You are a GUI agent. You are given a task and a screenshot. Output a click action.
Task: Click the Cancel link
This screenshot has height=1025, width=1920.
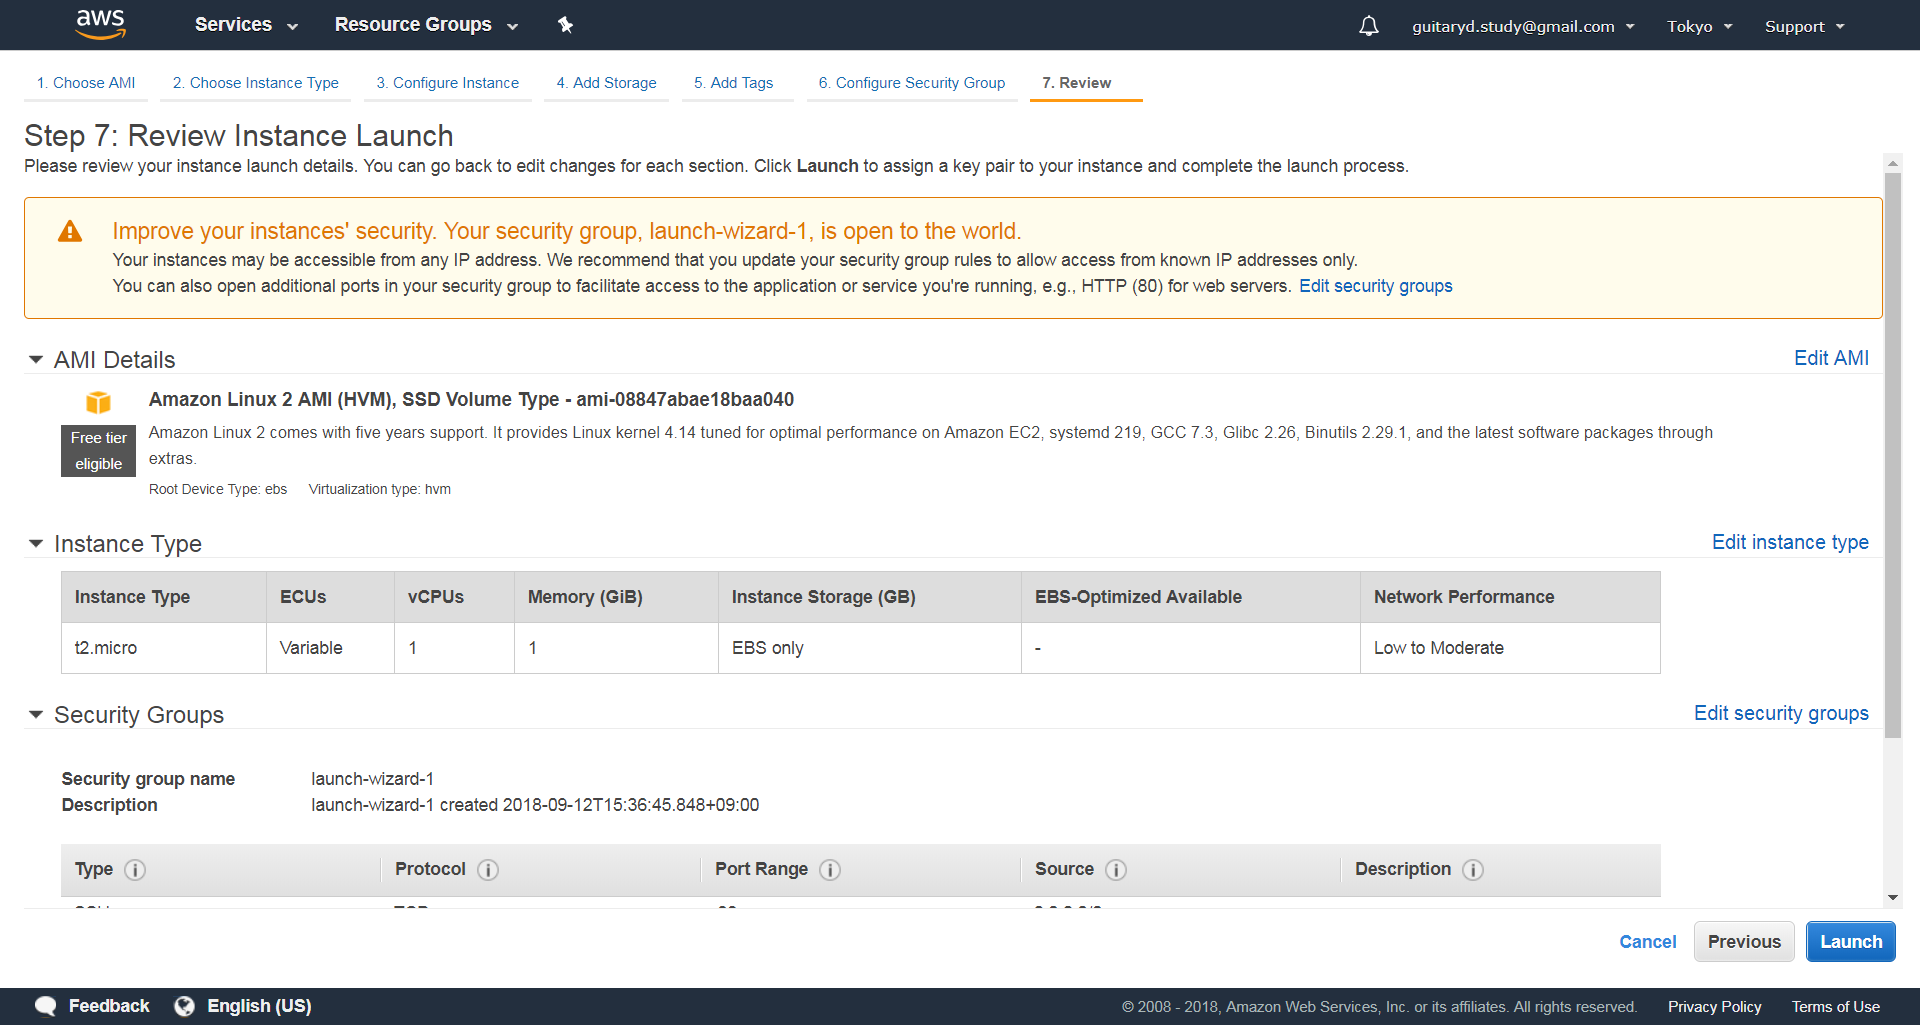pos(1648,942)
